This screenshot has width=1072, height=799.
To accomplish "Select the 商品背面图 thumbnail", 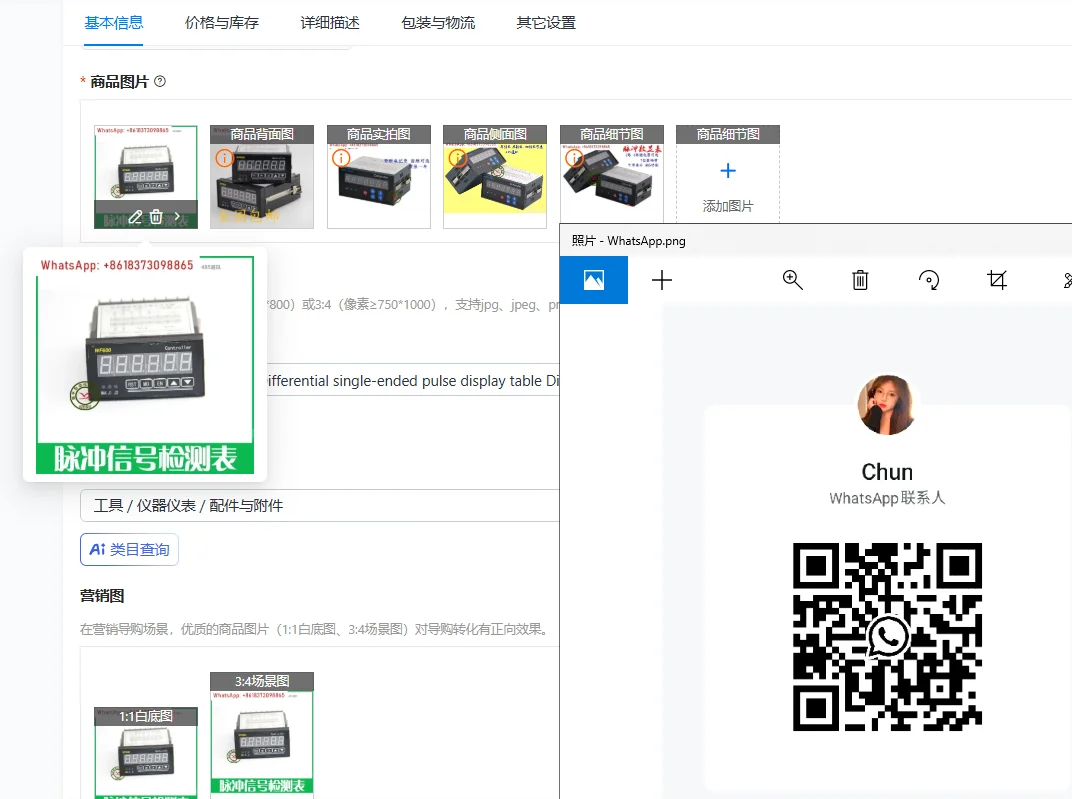I will click(x=262, y=176).
